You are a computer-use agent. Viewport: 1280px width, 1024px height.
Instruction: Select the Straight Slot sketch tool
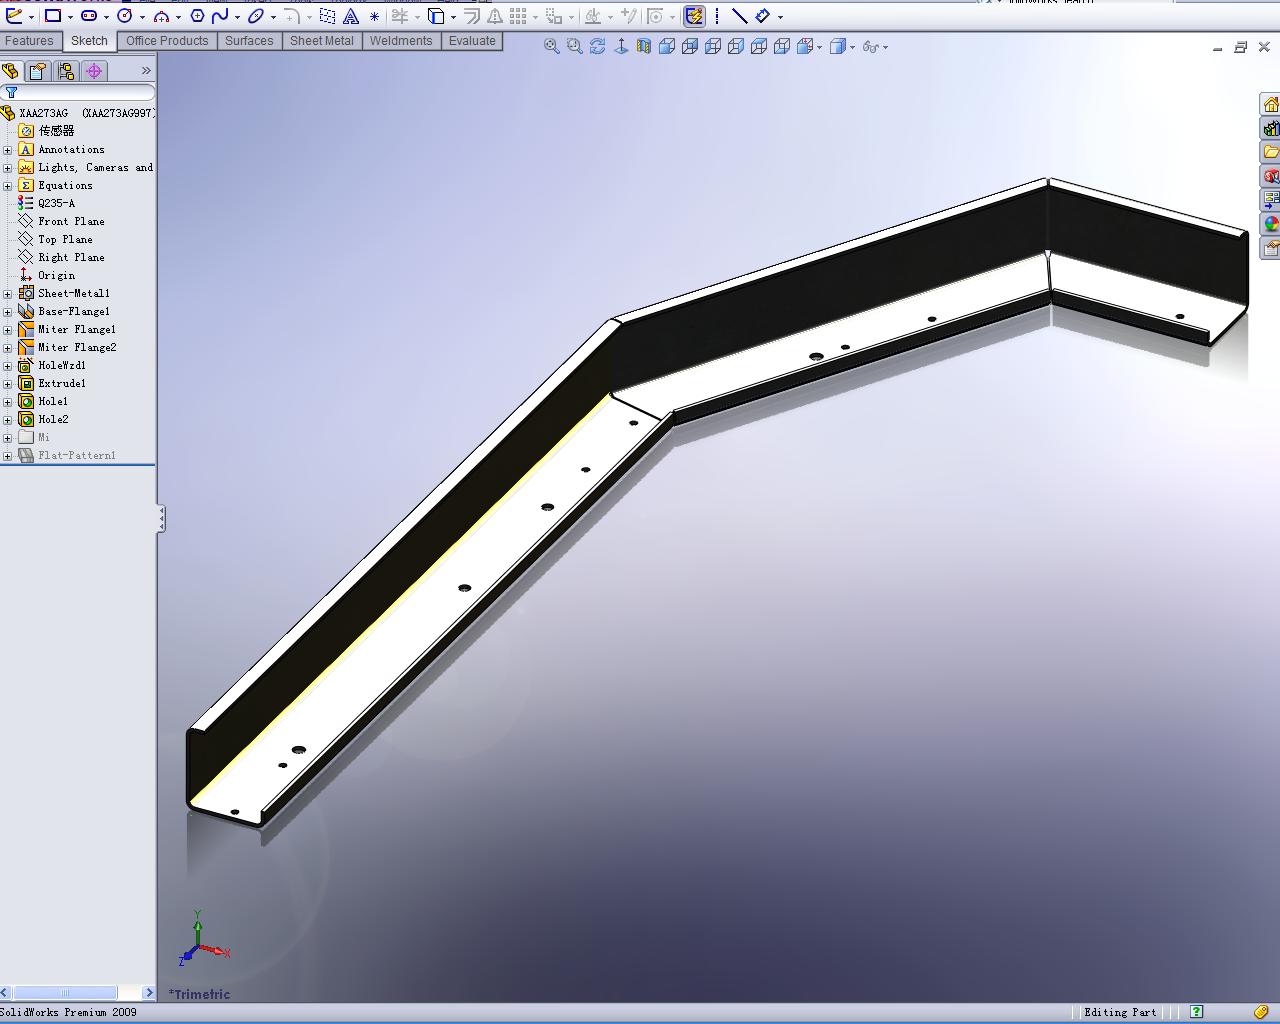[x=89, y=16]
